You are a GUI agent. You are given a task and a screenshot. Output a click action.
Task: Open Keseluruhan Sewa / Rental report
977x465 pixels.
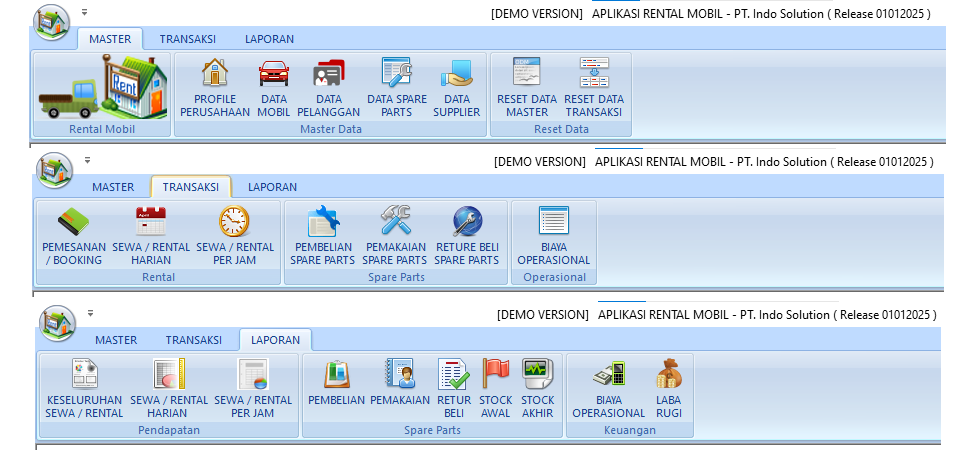(84, 389)
